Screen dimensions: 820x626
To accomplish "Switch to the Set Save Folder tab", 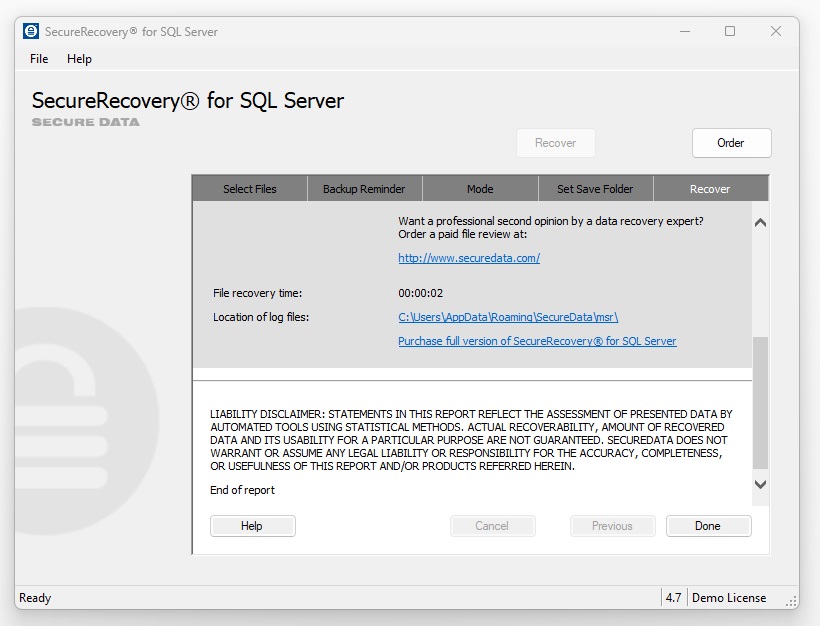I will pos(595,188).
